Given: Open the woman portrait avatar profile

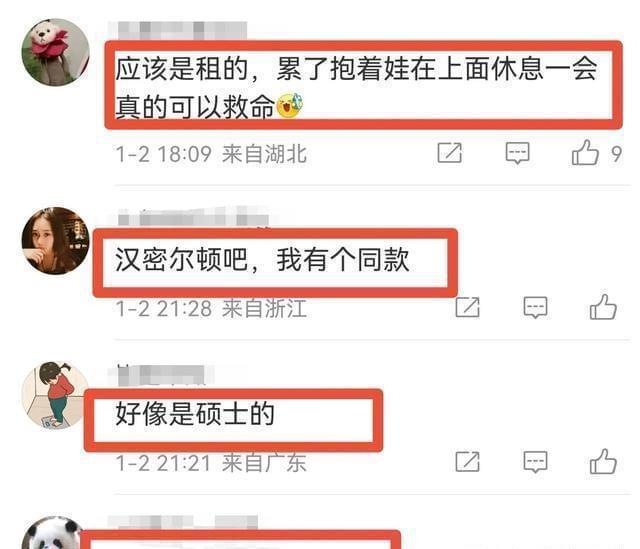Looking at the screenshot, I should (56, 240).
